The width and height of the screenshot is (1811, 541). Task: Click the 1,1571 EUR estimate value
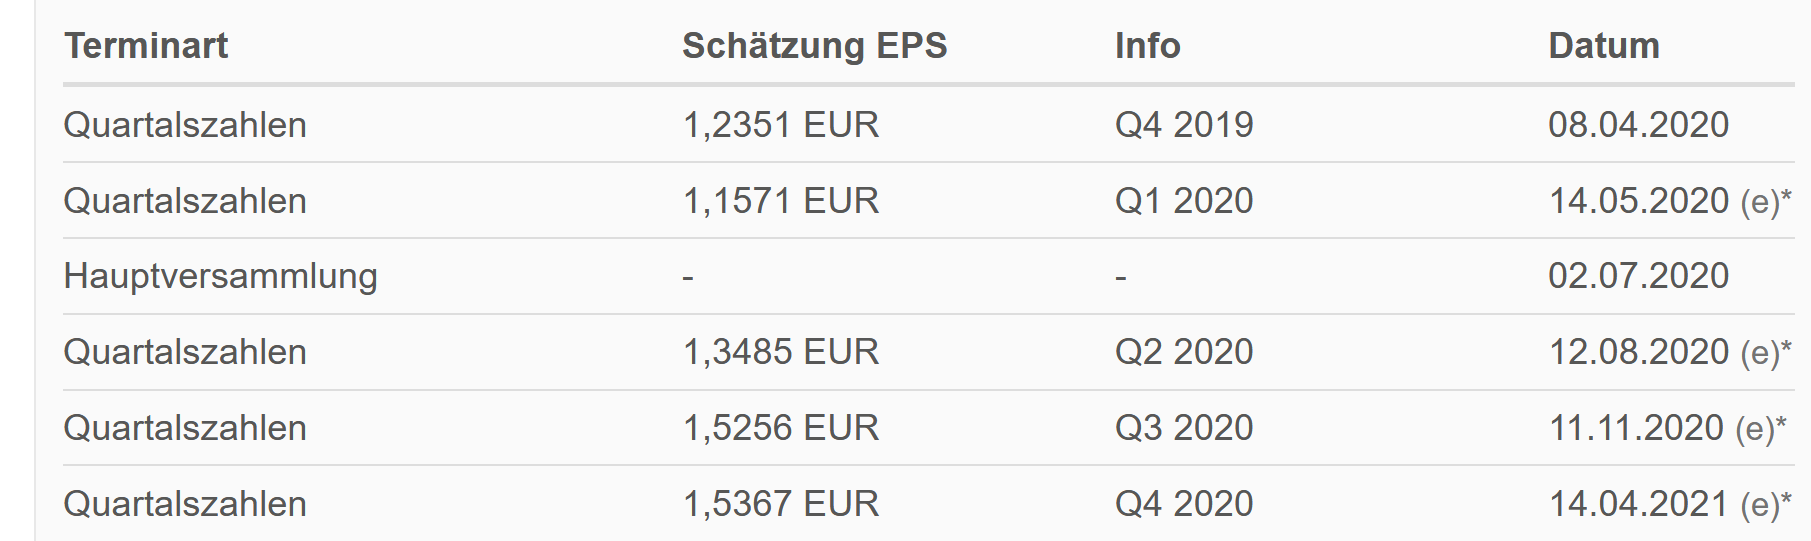780,201
